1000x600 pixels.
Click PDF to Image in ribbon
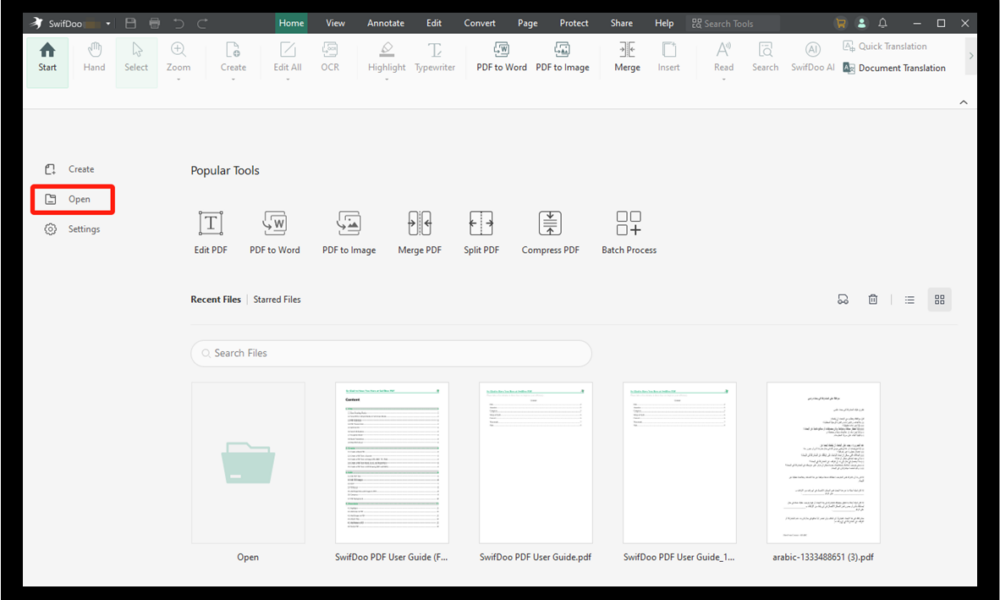562,57
